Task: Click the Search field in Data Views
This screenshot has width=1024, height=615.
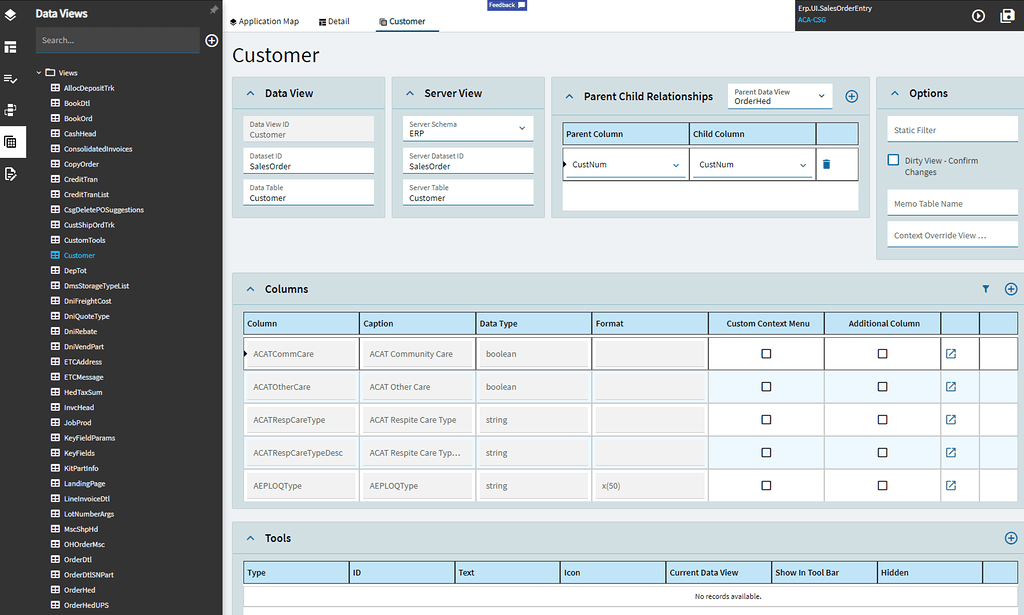Action: (x=117, y=40)
